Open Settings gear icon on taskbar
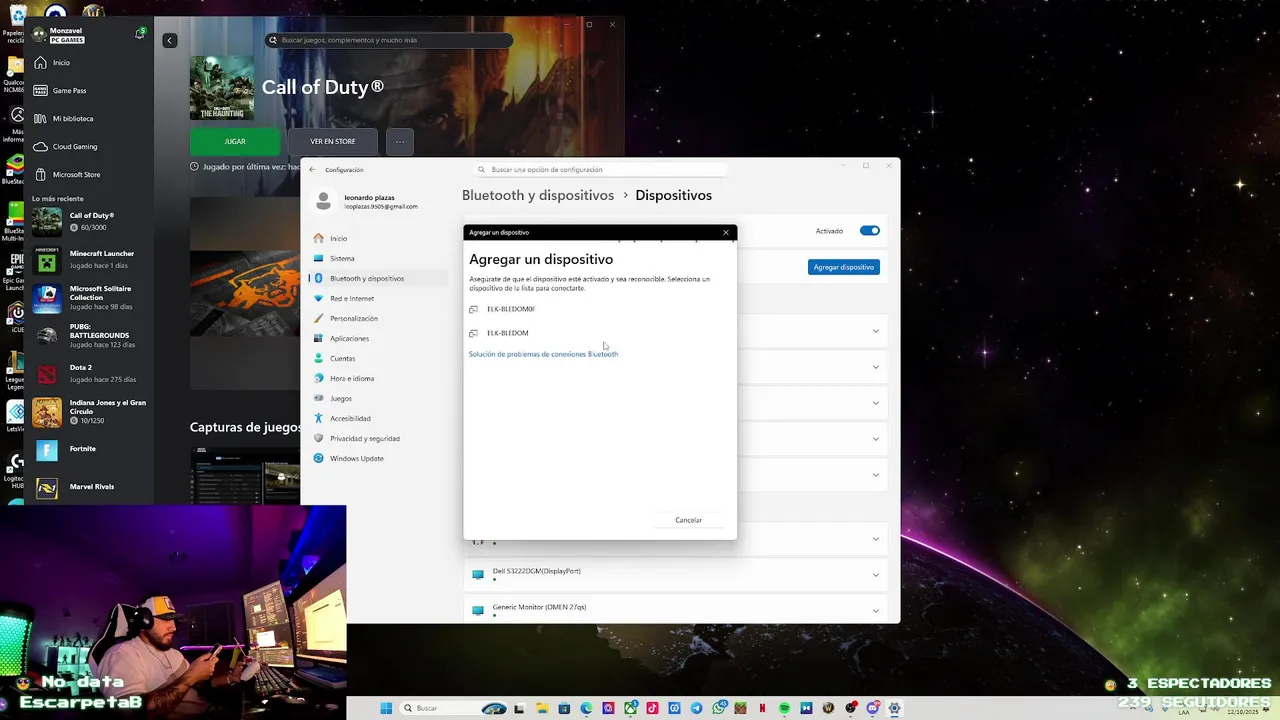Image resolution: width=1280 pixels, height=720 pixels. 894,708
